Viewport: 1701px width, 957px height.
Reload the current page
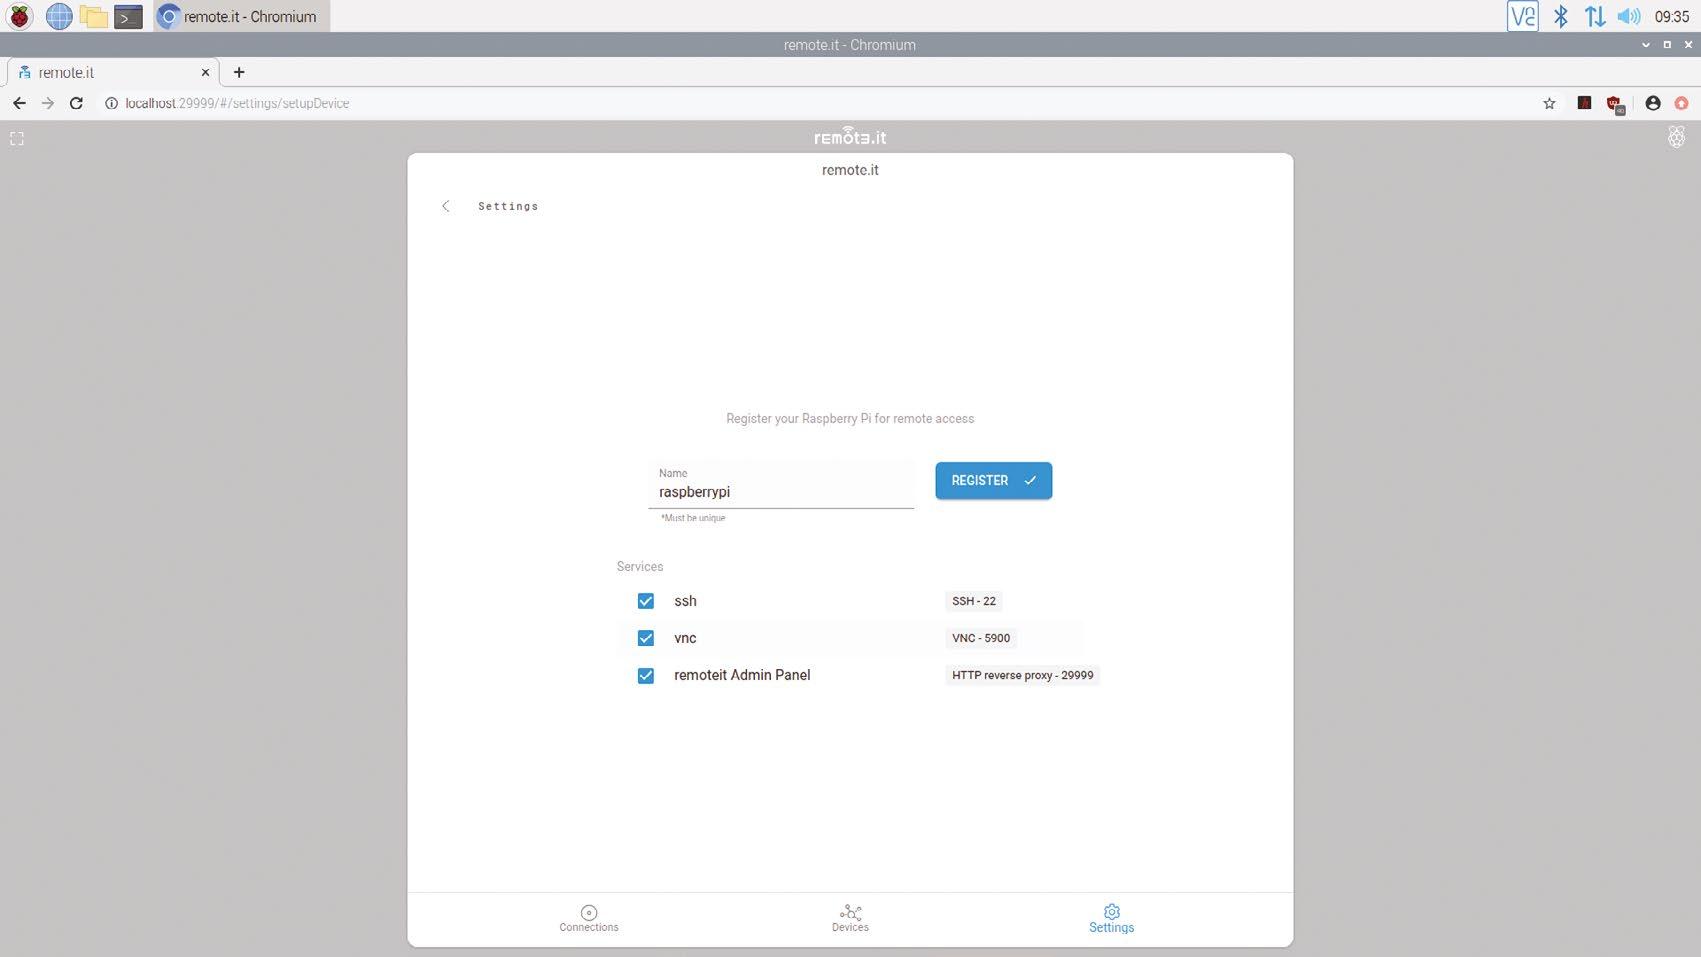click(x=76, y=103)
